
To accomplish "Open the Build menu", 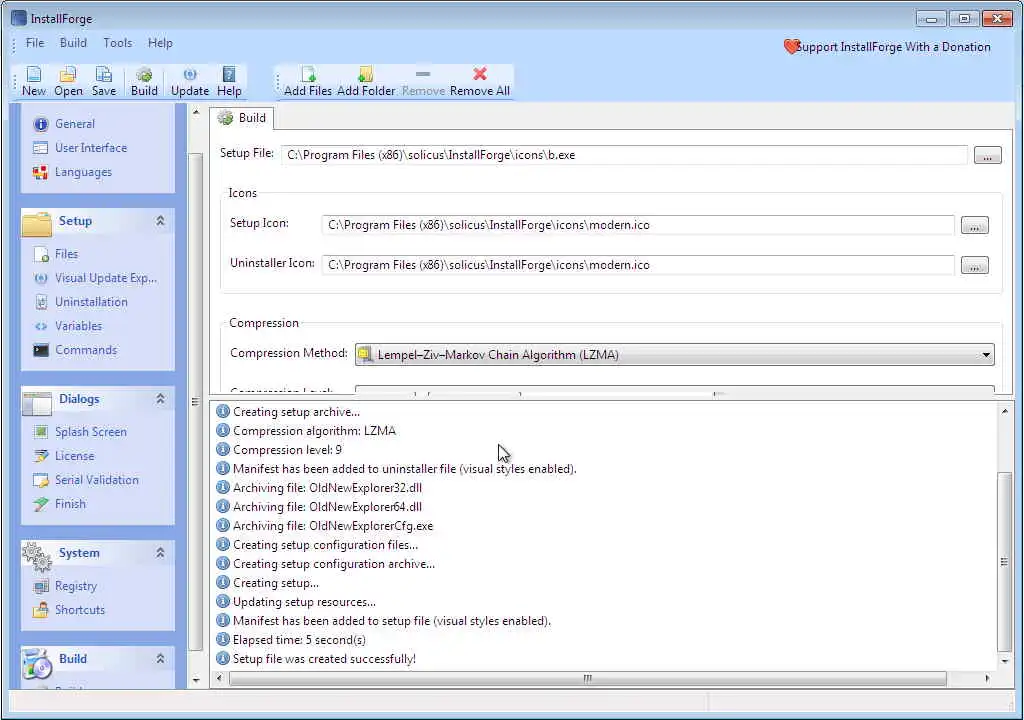I will pos(73,43).
